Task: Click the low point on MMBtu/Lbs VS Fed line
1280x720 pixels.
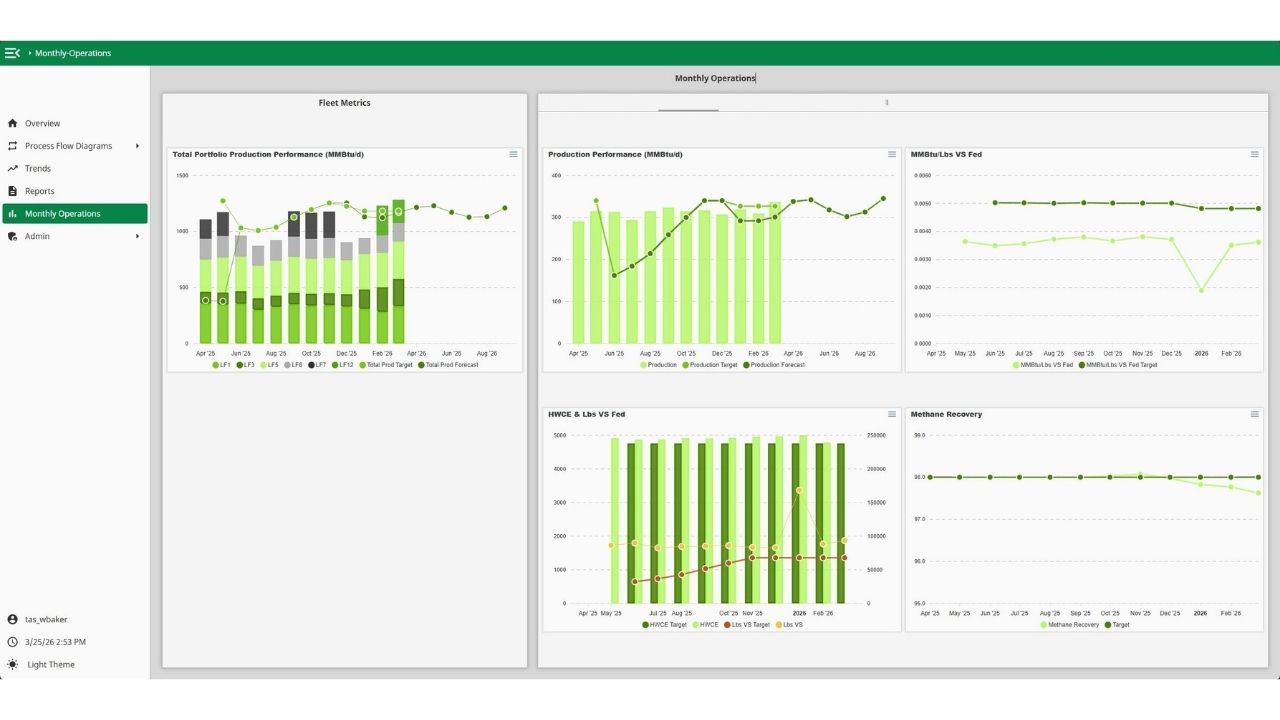Action: 1201,291
